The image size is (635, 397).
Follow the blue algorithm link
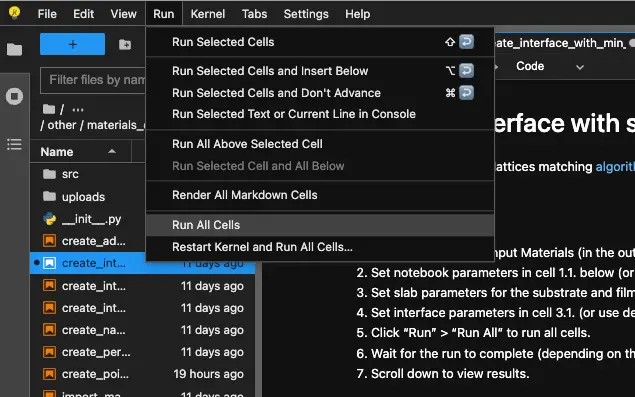615,166
